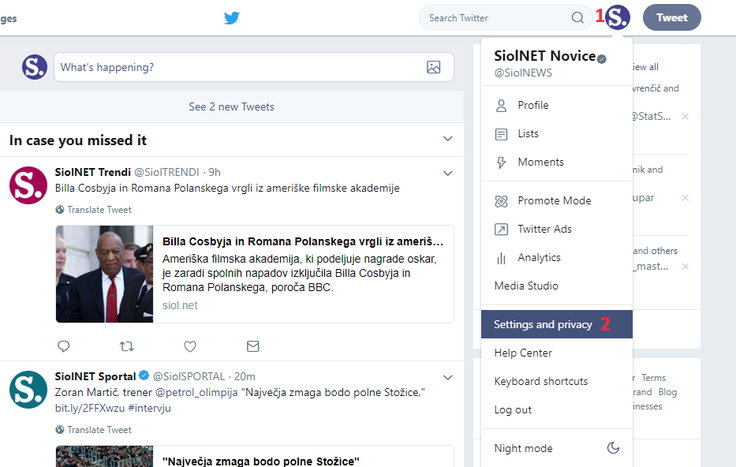Image resolution: width=736 pixels, height=467 pixels.
Task: Click the @SiolNEWS handle in menu
Action: 523,73
